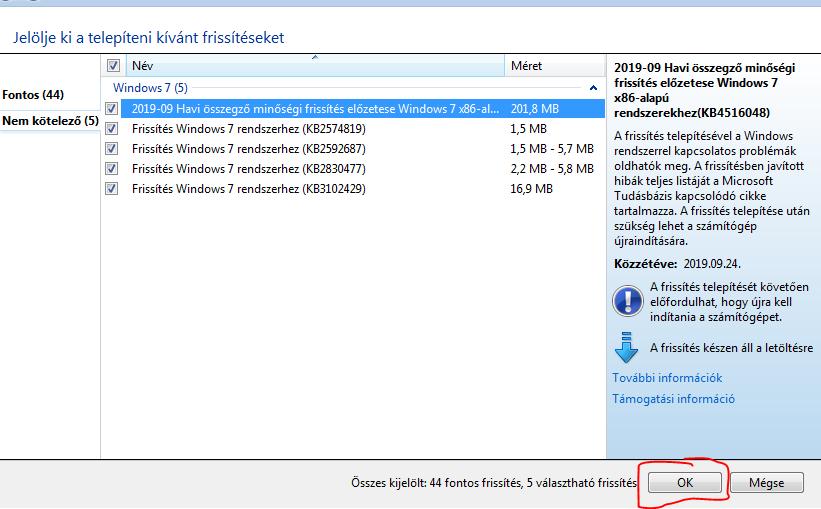
Task: Uncheck the KB3102429 update checkbox
Action: [x=112, y=188]
